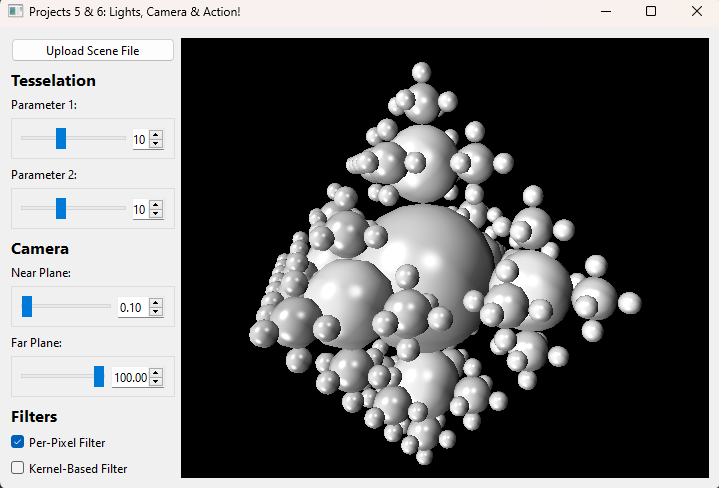Focus the Far Plane 100.00 field
The image size is (719, 488).
pos(130,377)
